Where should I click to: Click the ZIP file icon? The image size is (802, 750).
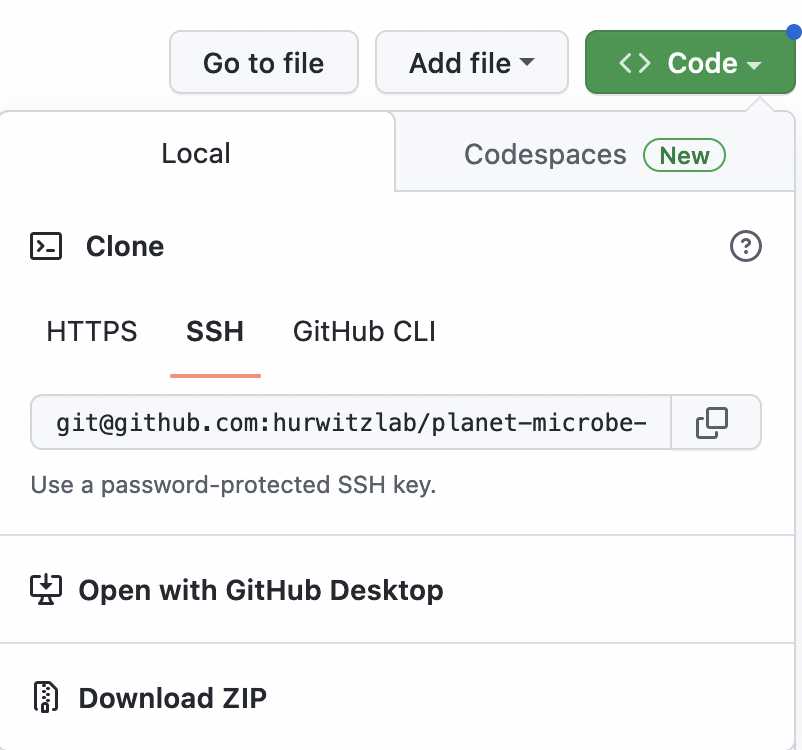(46, 697)
